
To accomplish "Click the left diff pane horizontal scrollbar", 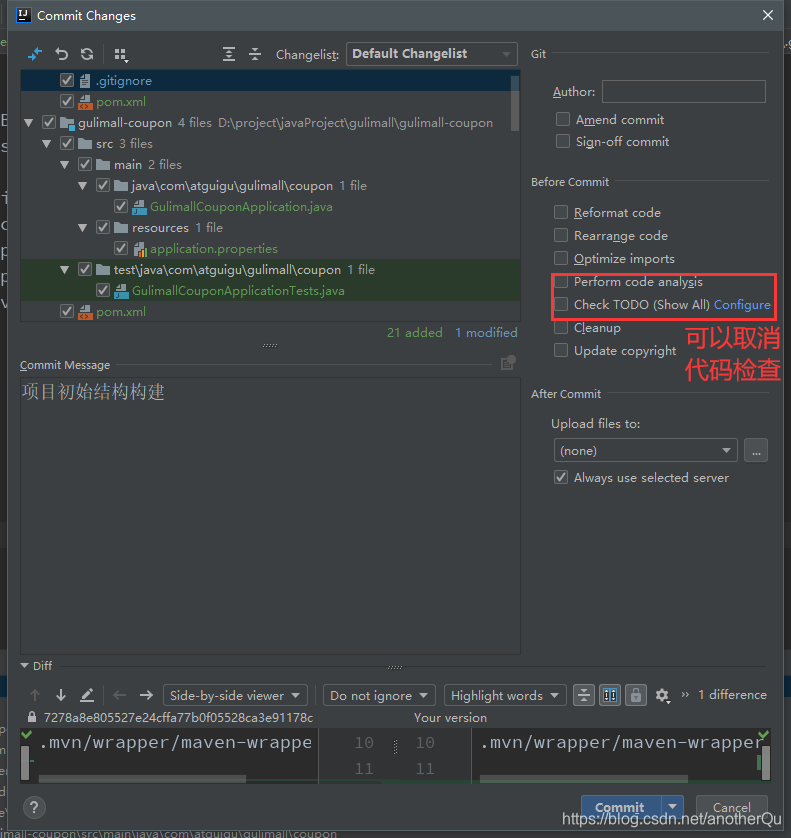I will [142, 779].
